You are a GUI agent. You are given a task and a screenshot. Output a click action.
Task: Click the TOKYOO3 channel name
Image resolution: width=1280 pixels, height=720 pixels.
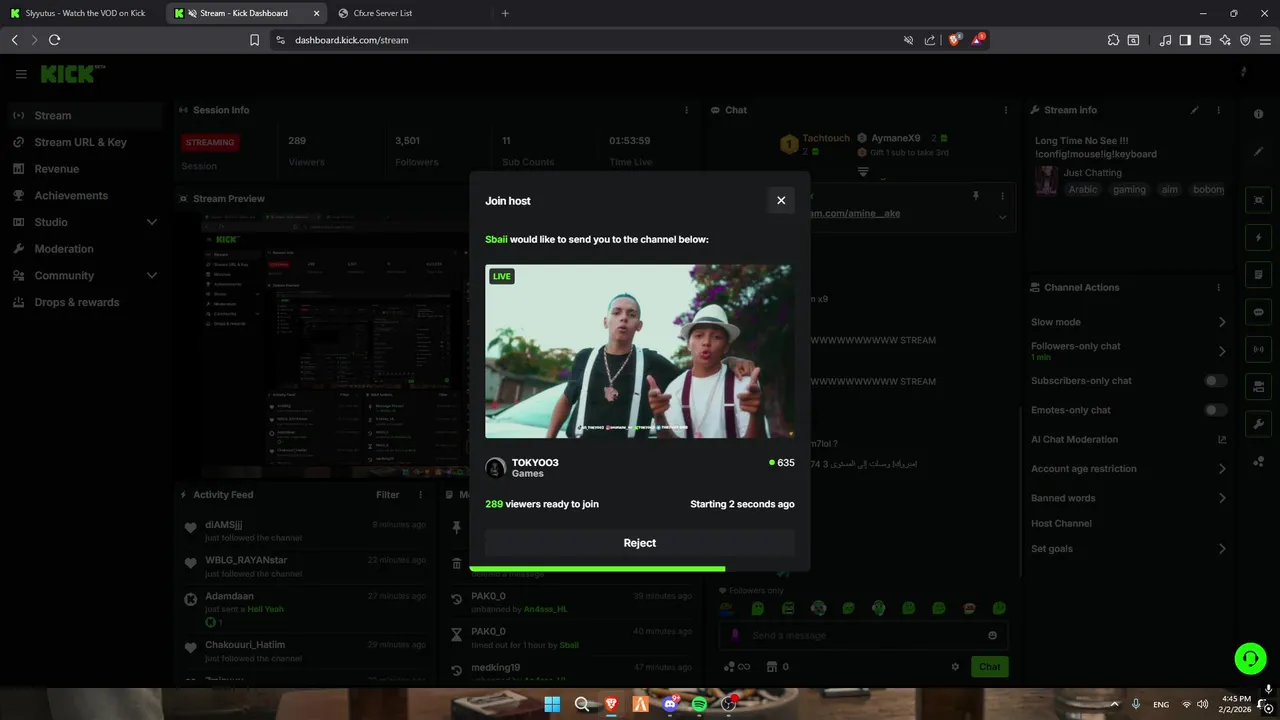coord(535,463)
